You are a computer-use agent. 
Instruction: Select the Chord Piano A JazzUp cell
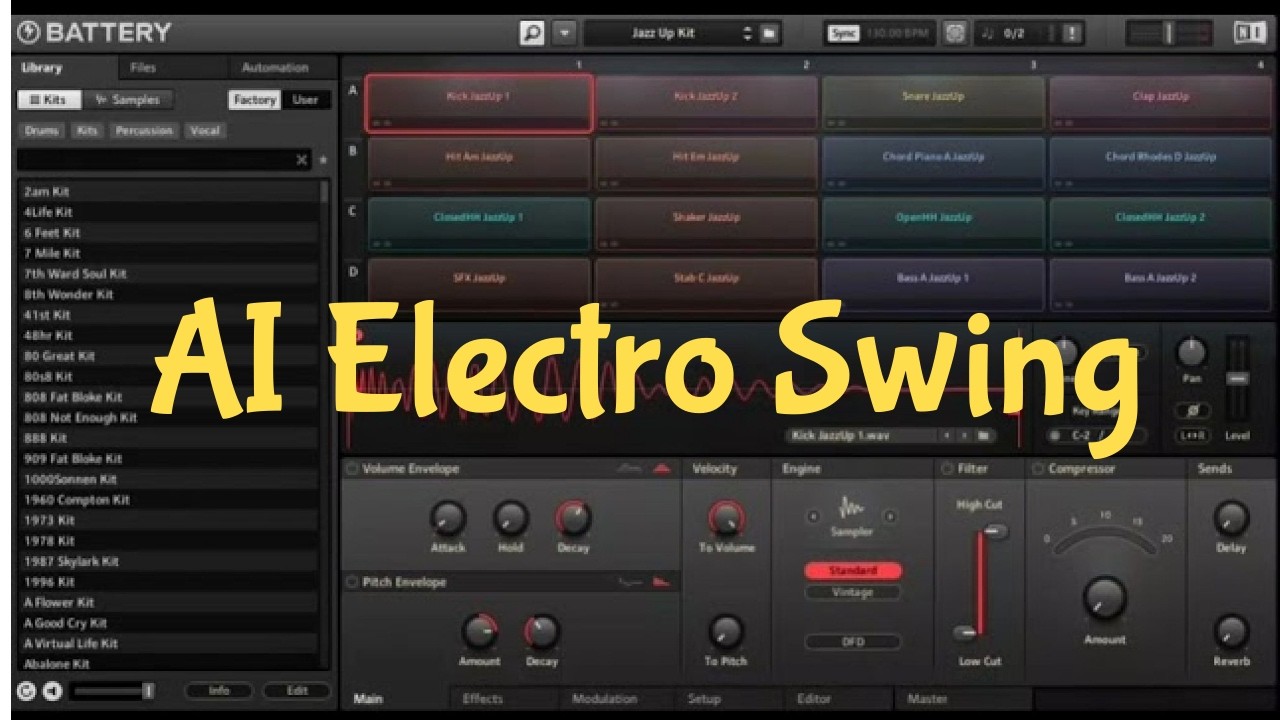pos(932,164)
